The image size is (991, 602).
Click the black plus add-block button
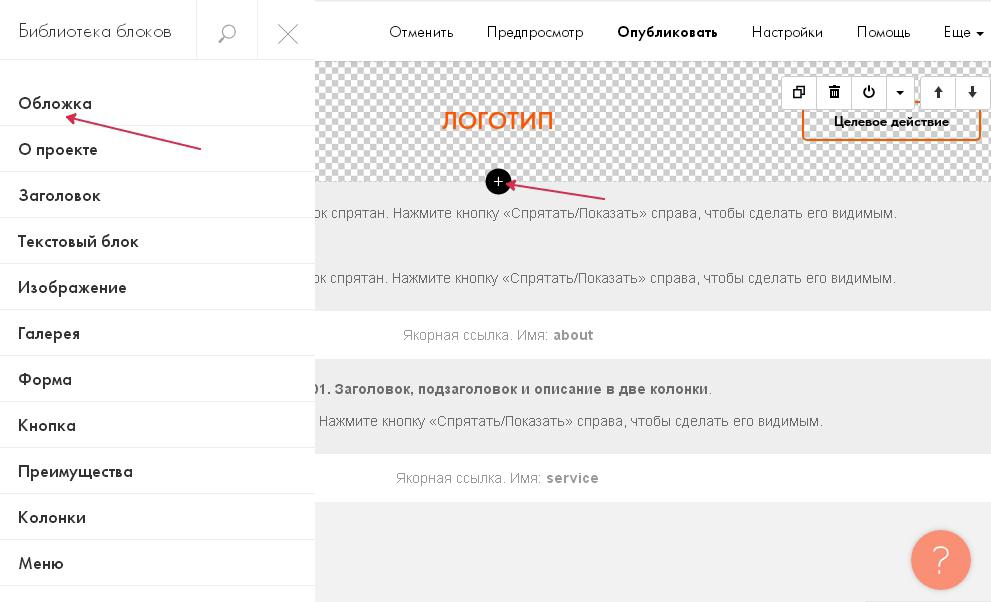pos(498,182)
